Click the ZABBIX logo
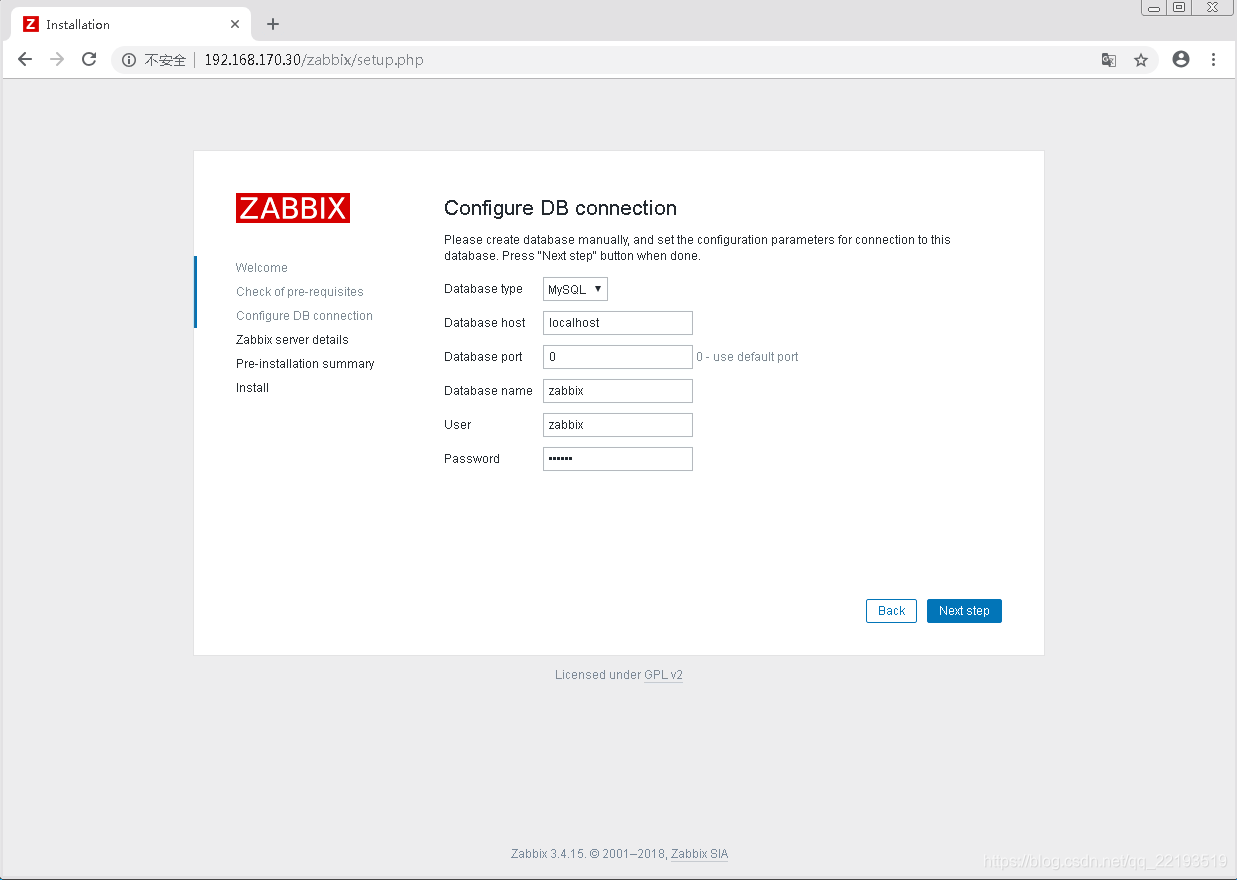This screenshot has height=880, width=1237. click(x=293, y=208)
